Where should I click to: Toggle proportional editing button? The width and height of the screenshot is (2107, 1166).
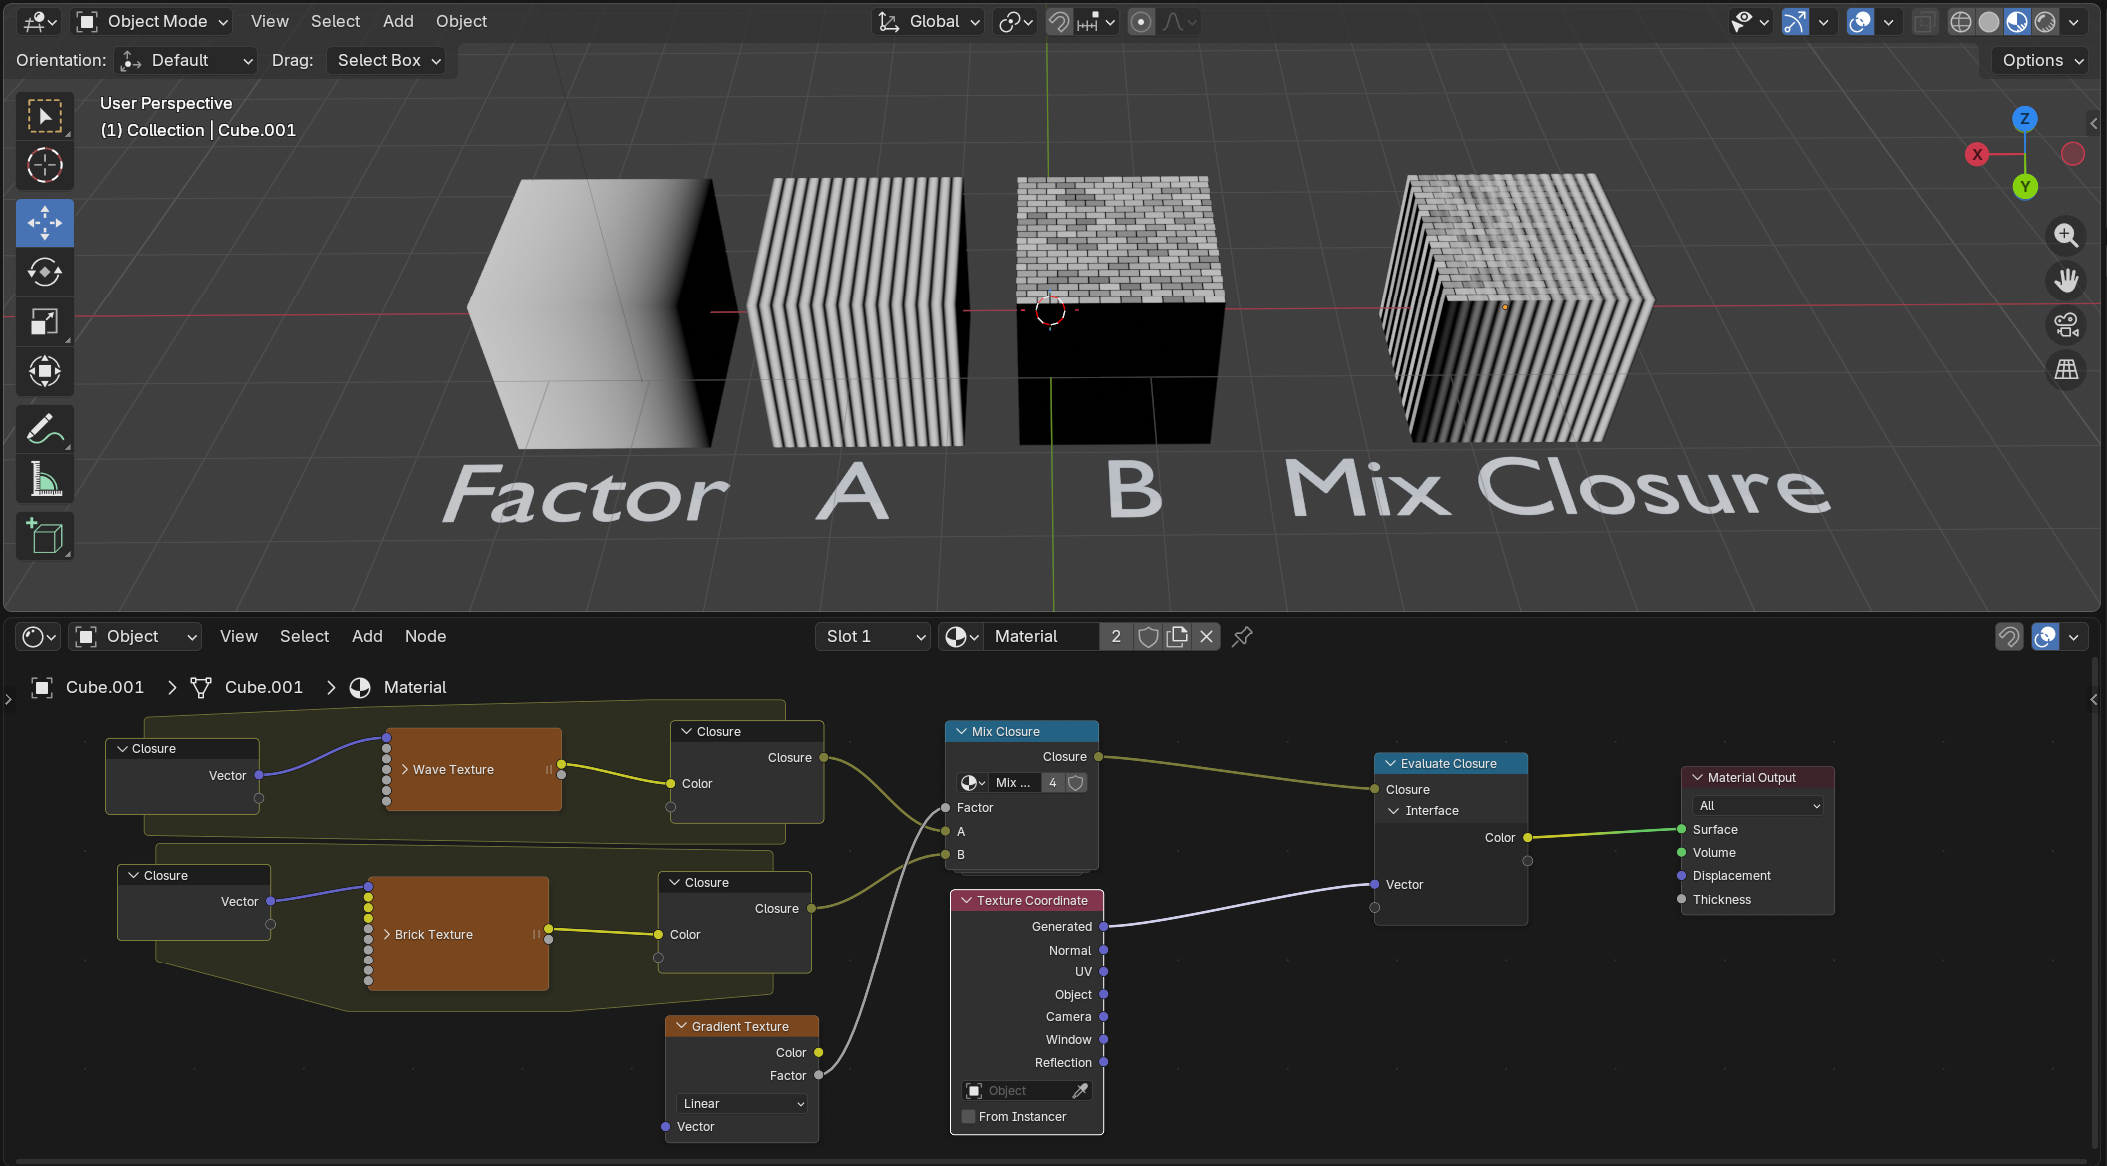click(1141, 22)
